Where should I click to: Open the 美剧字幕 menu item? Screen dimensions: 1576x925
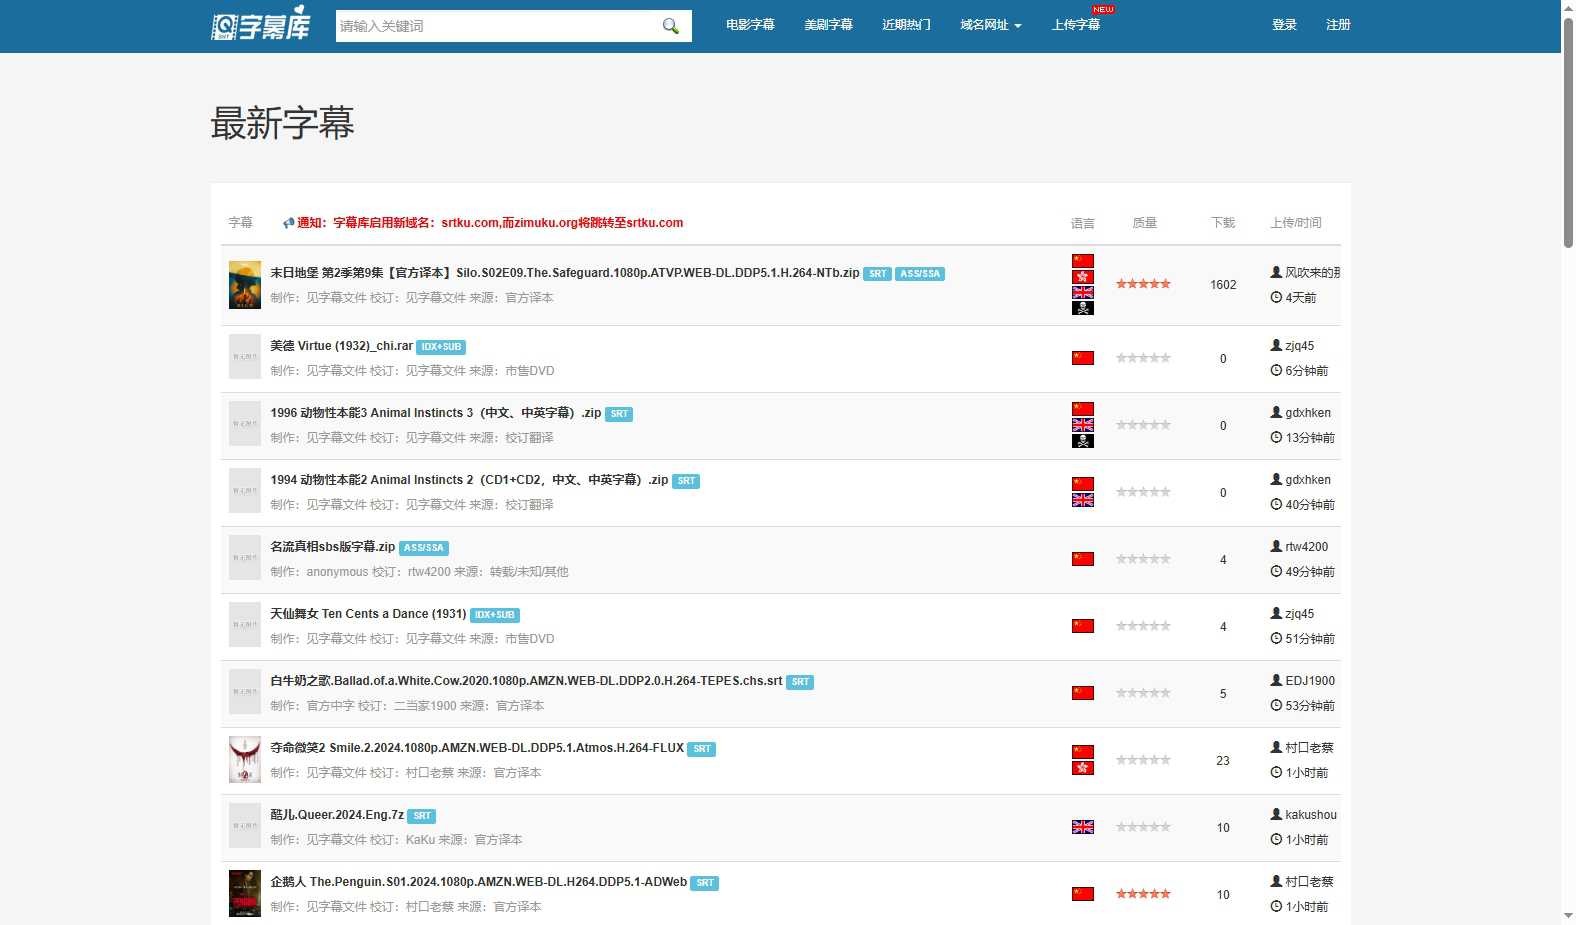(828, 25)
